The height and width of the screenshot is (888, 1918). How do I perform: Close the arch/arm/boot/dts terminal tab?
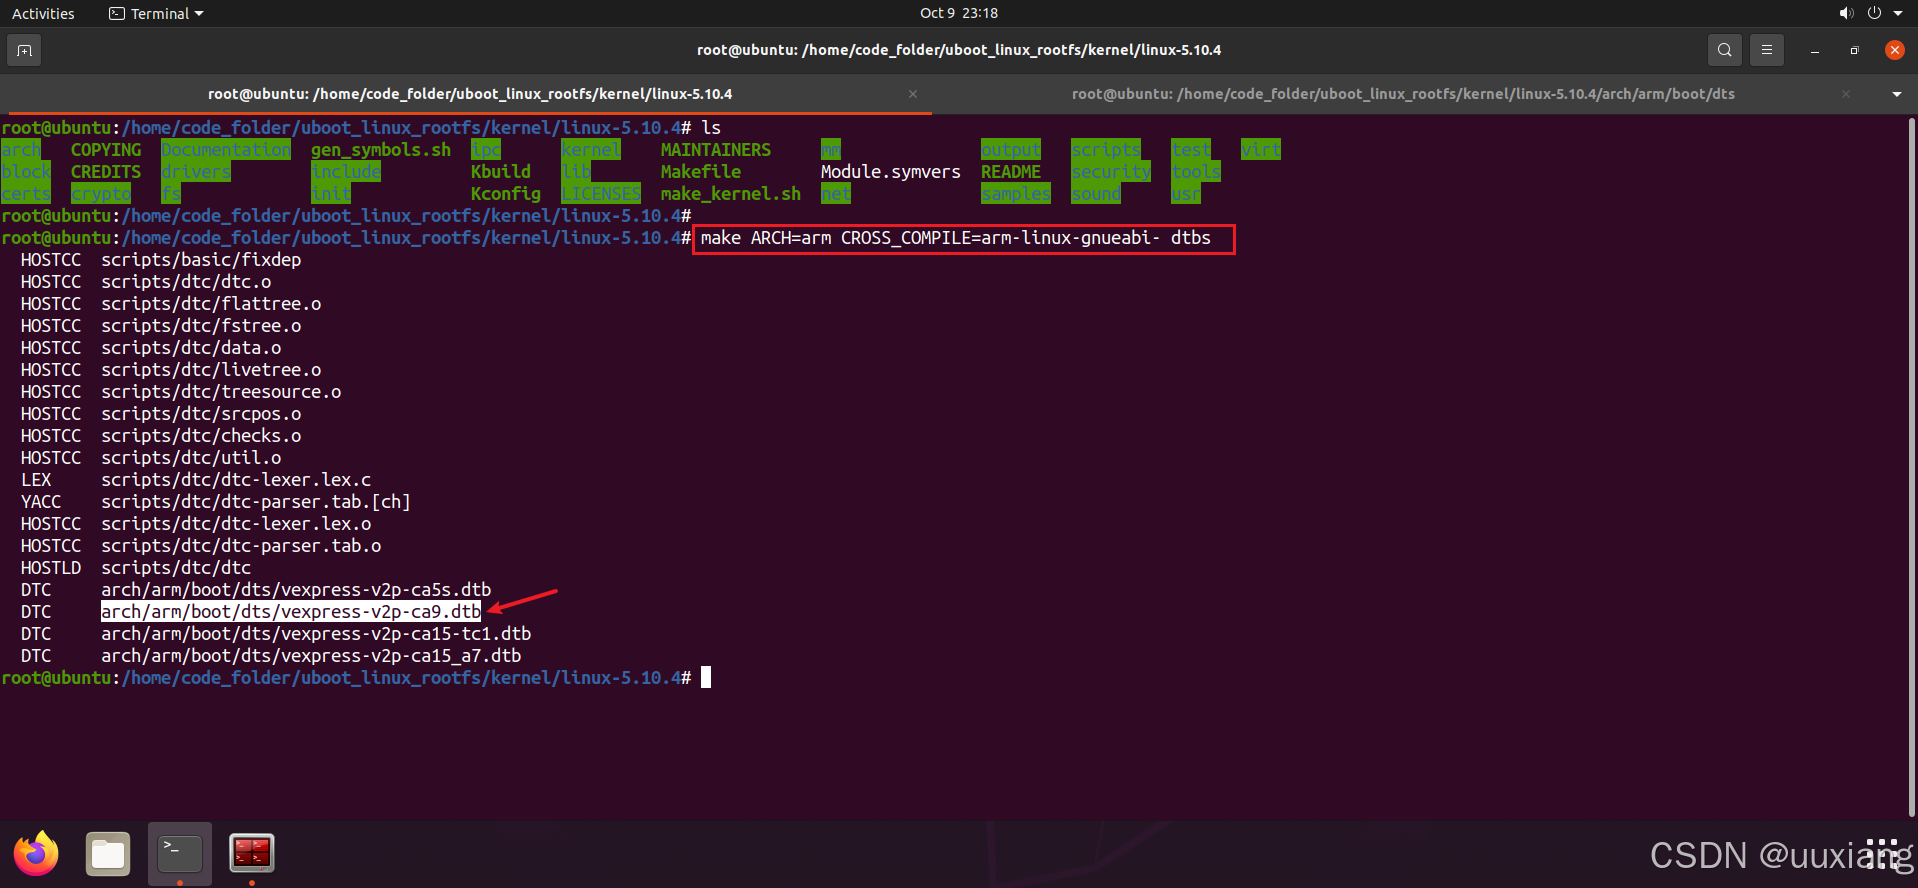1846,94
